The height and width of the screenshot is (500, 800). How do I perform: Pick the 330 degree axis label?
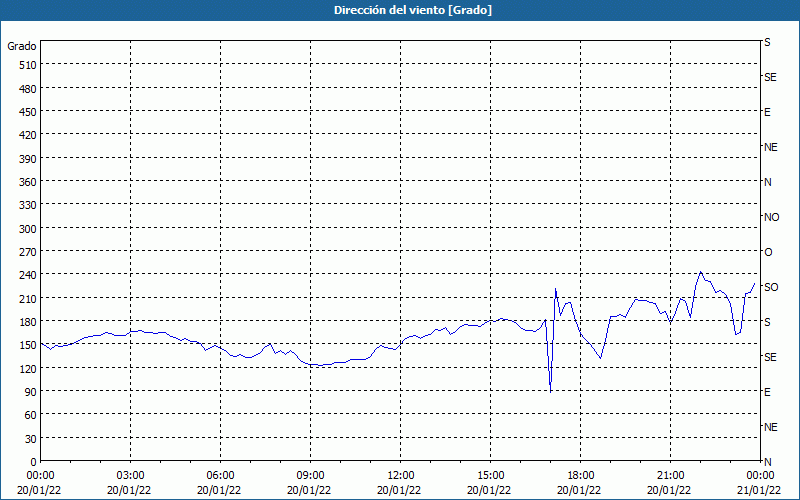click(x=29, y=205)
